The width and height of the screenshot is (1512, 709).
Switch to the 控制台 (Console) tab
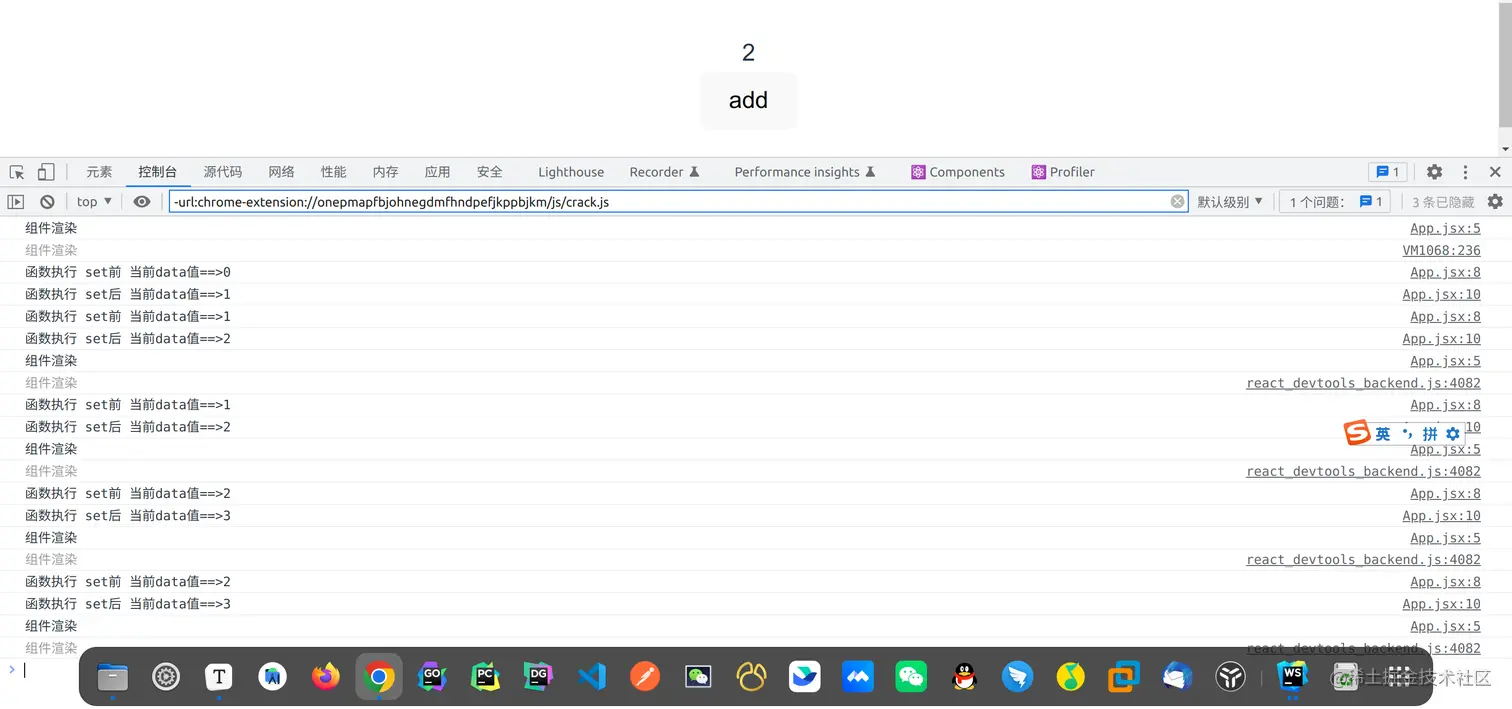click(x=158, y=172)
